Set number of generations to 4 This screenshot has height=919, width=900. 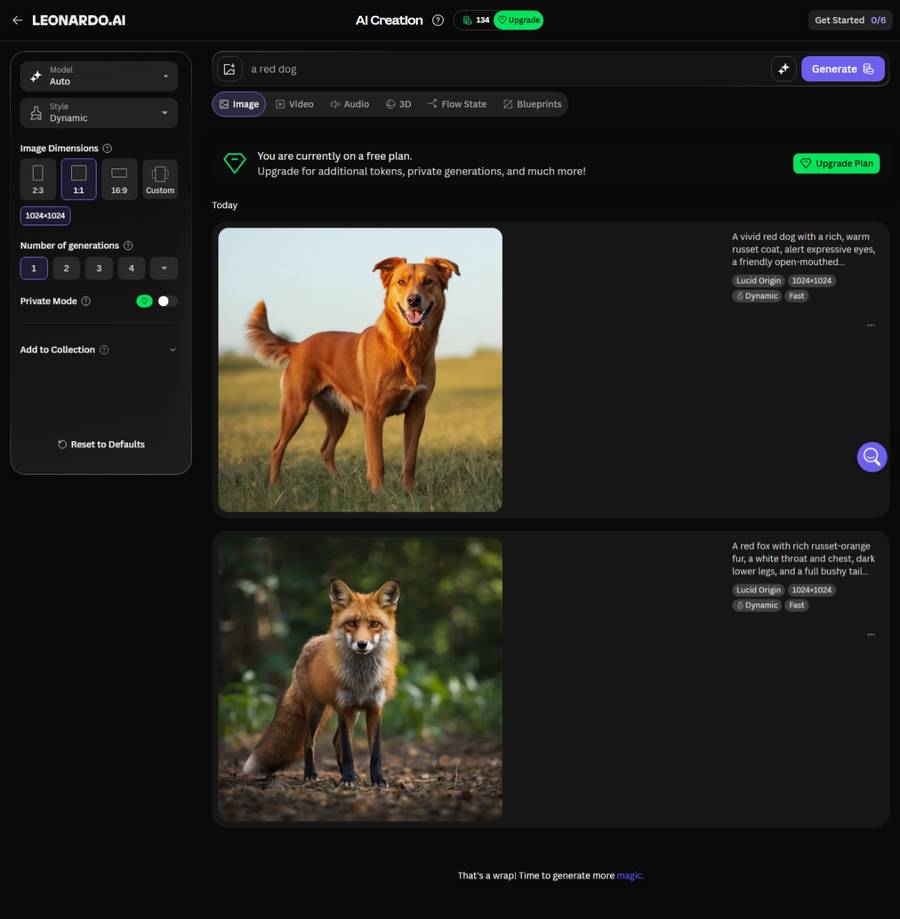tap(131, 268)
